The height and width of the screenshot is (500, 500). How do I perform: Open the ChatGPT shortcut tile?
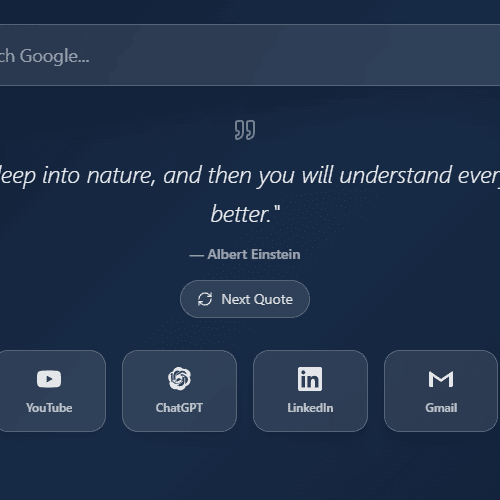[x=179, y=391]
